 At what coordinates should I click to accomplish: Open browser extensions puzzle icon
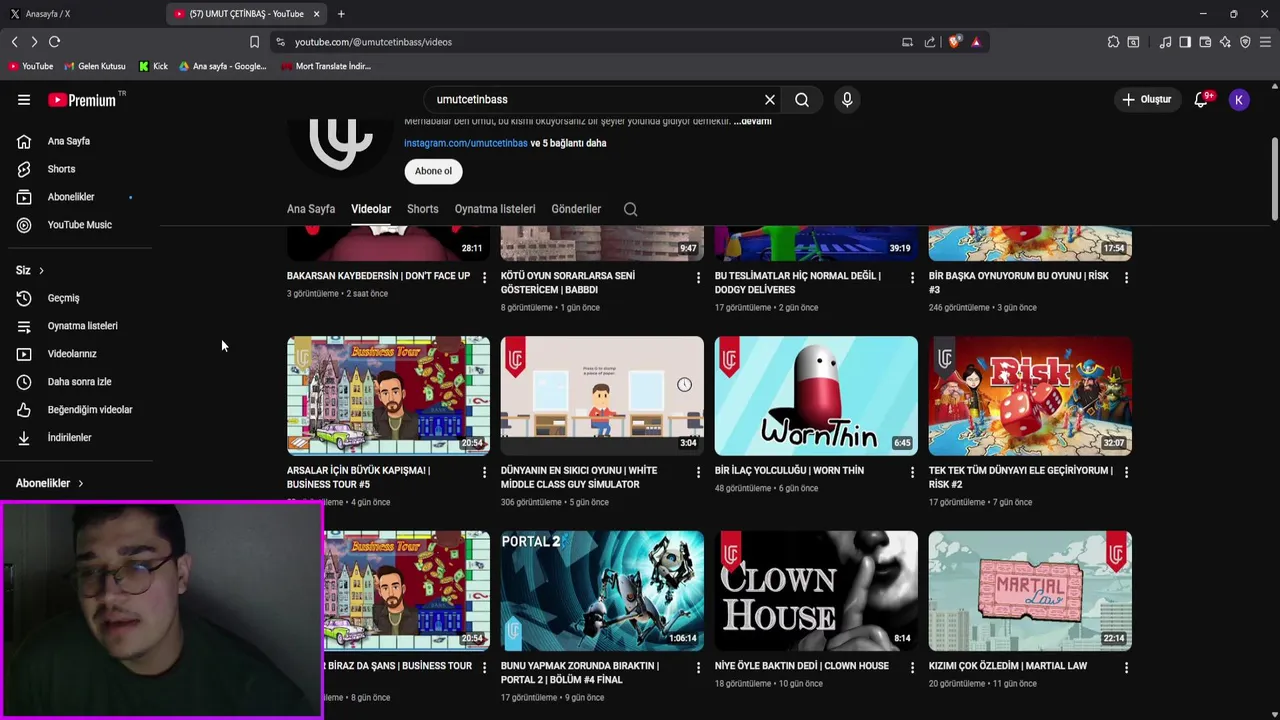pos(1113,42)
